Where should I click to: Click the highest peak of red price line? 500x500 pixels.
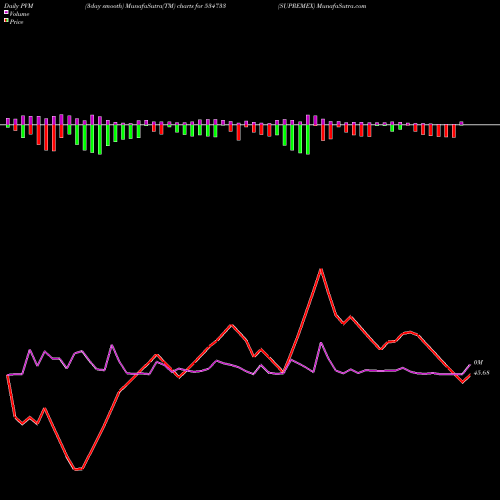click(321, 269)
